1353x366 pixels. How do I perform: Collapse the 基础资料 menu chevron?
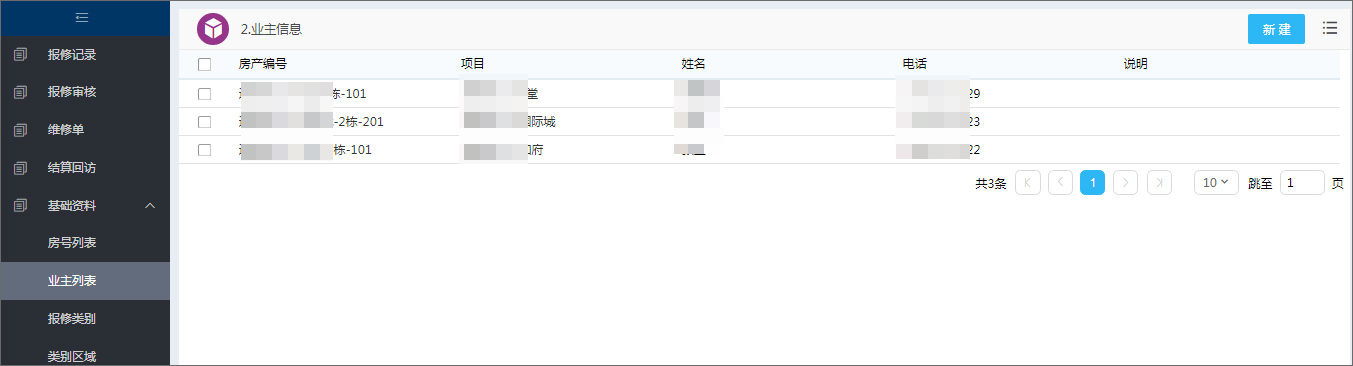[150, 206]
